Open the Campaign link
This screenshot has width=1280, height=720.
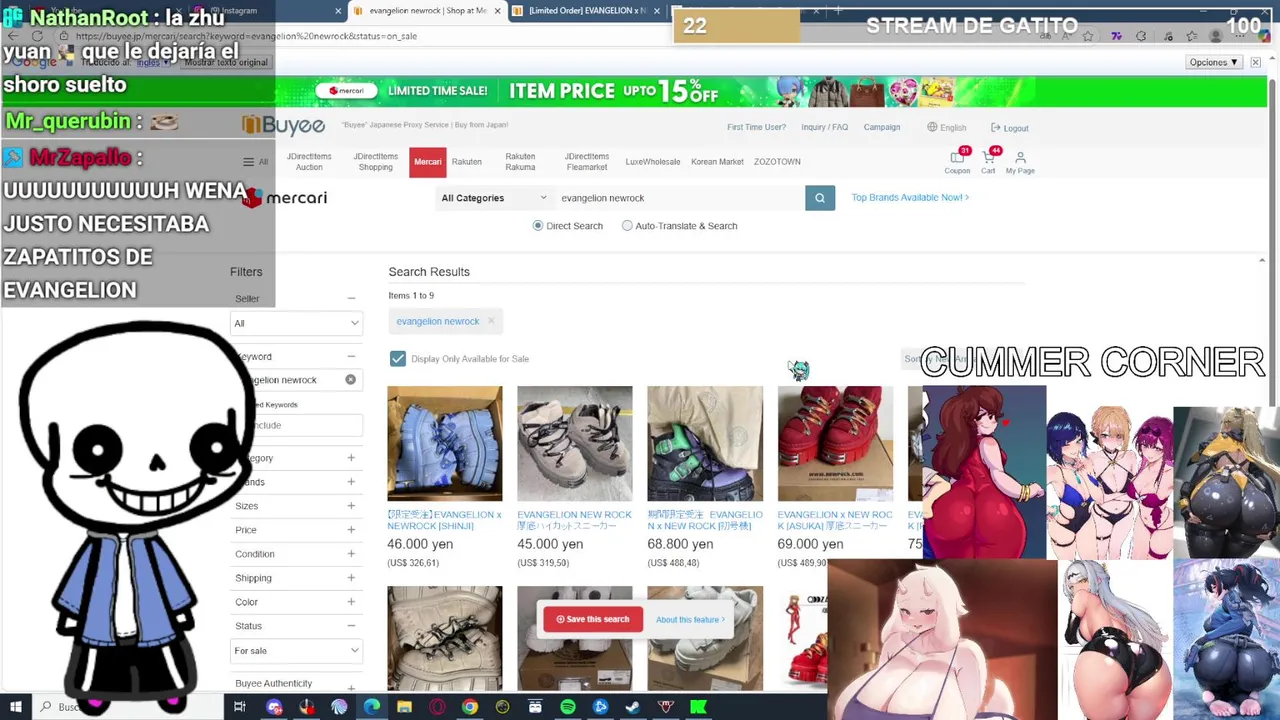click(882, 128)
